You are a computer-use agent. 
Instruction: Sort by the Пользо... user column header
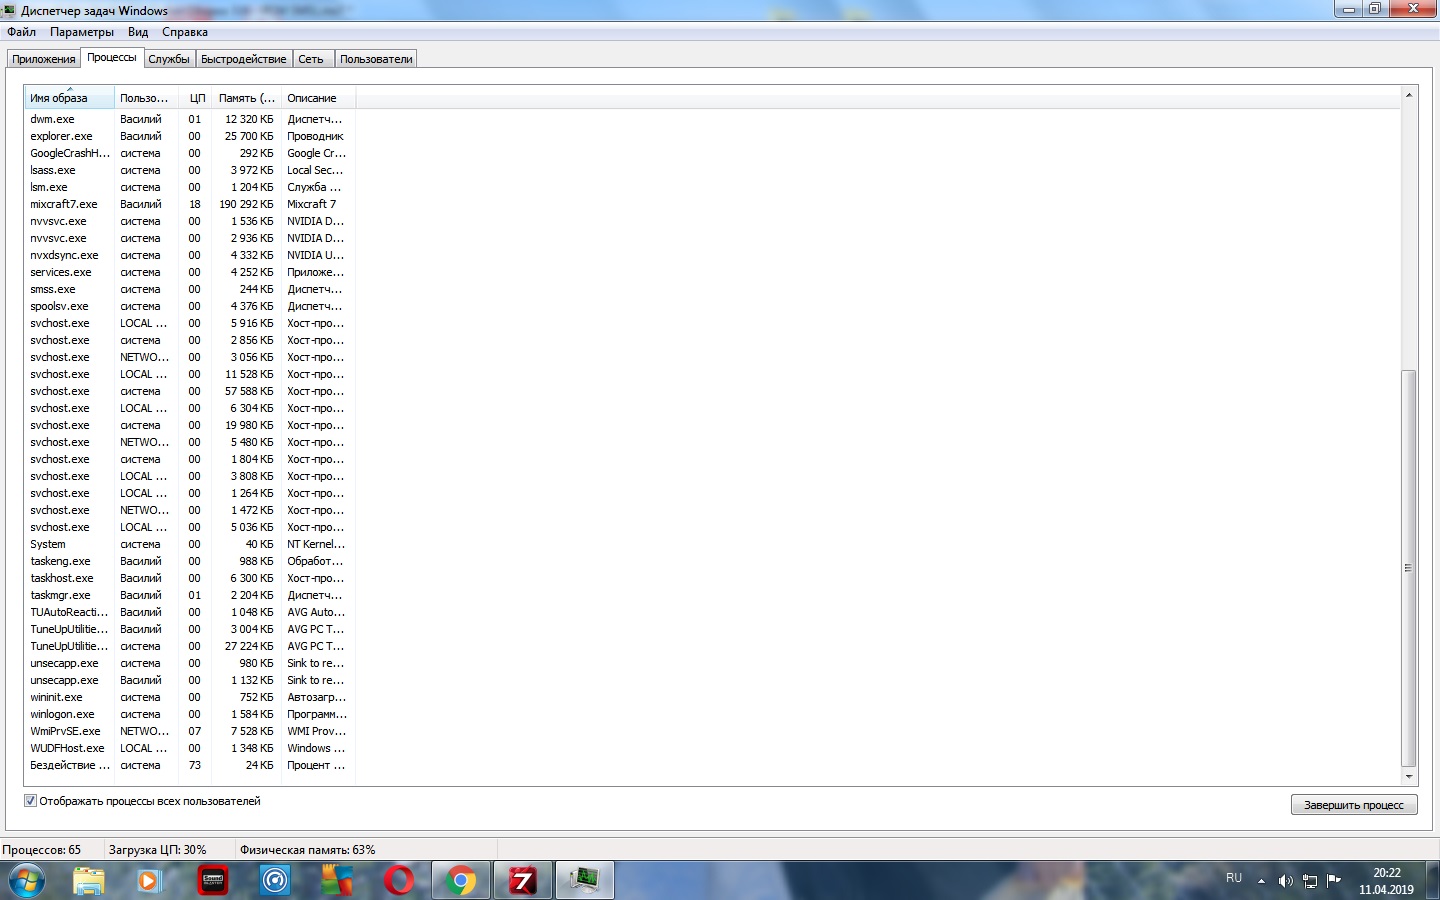click(x=146, y=98)
